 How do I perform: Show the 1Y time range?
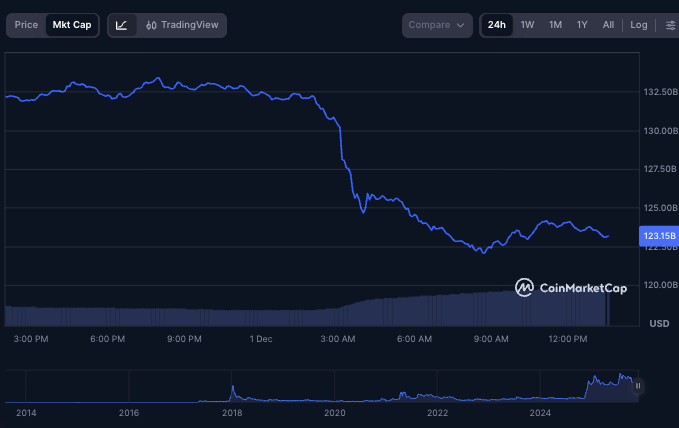tap(582, 25)
